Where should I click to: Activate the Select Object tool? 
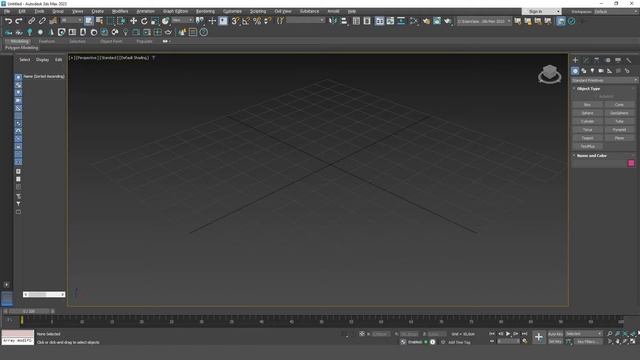89,21
